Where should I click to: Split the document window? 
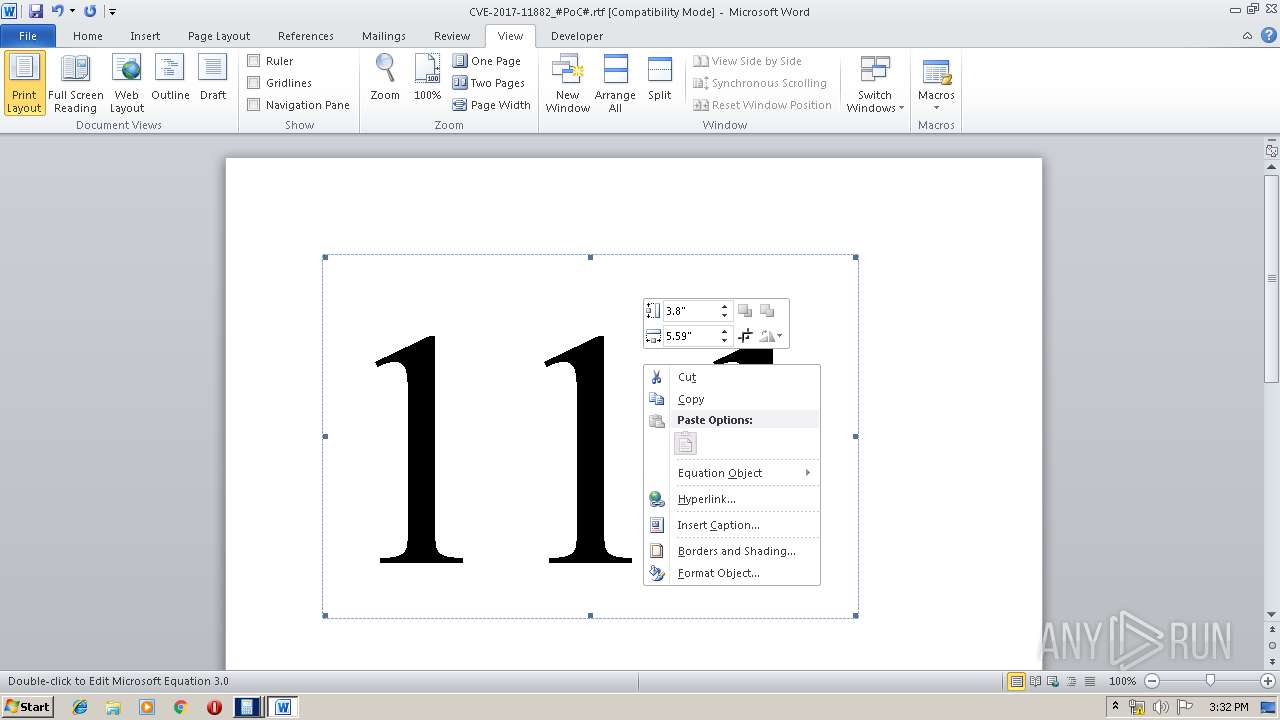coord(659,78)
